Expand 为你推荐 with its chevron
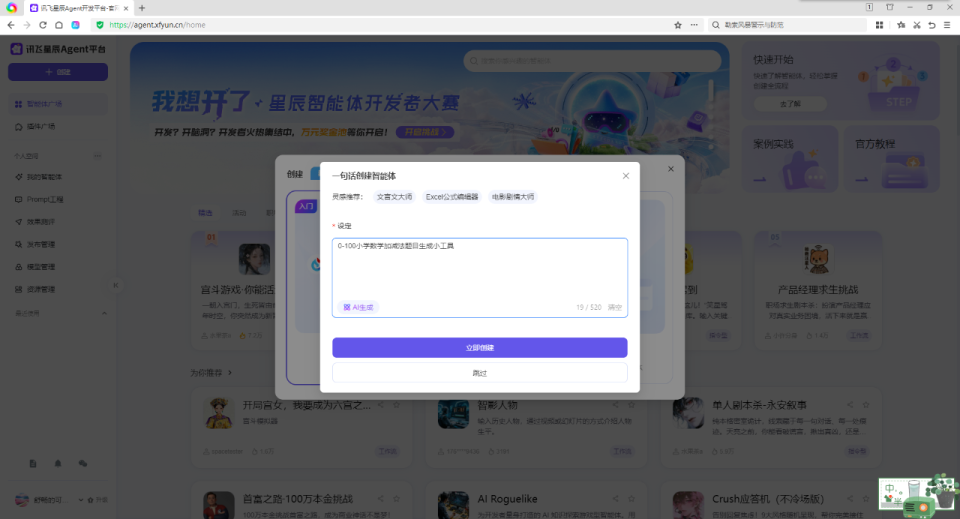 click(230, 372)
